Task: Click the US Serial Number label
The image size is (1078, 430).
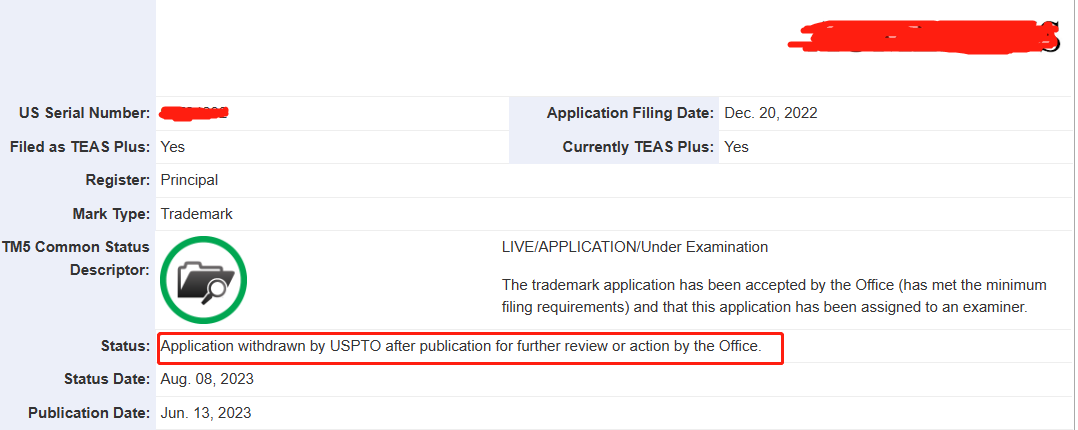Action: pos(85,114)
